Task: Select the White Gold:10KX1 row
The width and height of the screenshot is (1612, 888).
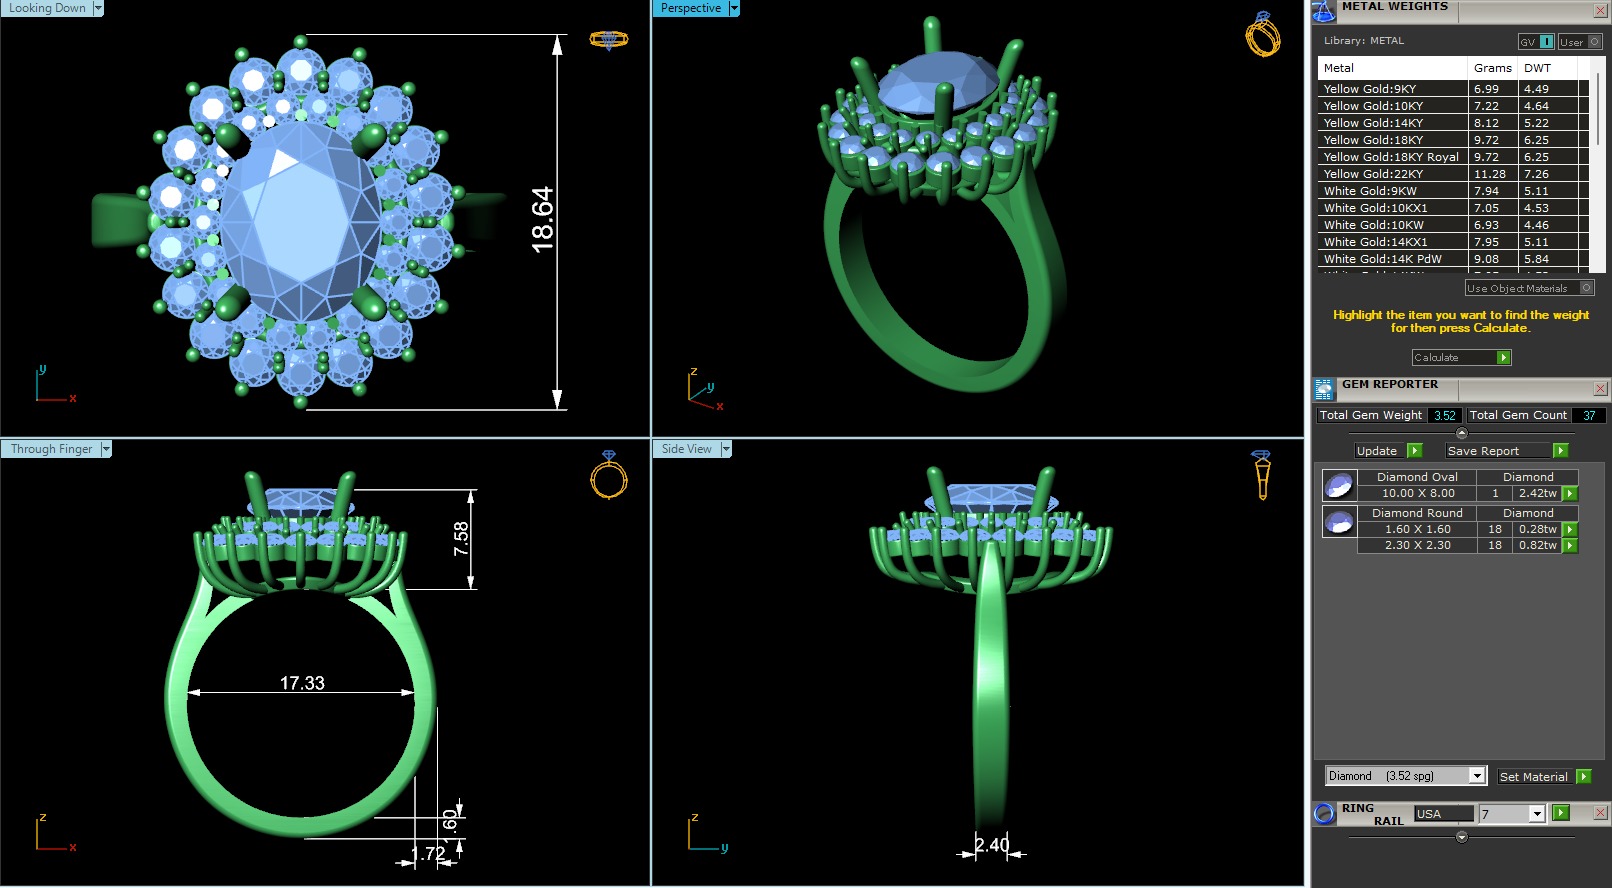Action: point(1453,208)
